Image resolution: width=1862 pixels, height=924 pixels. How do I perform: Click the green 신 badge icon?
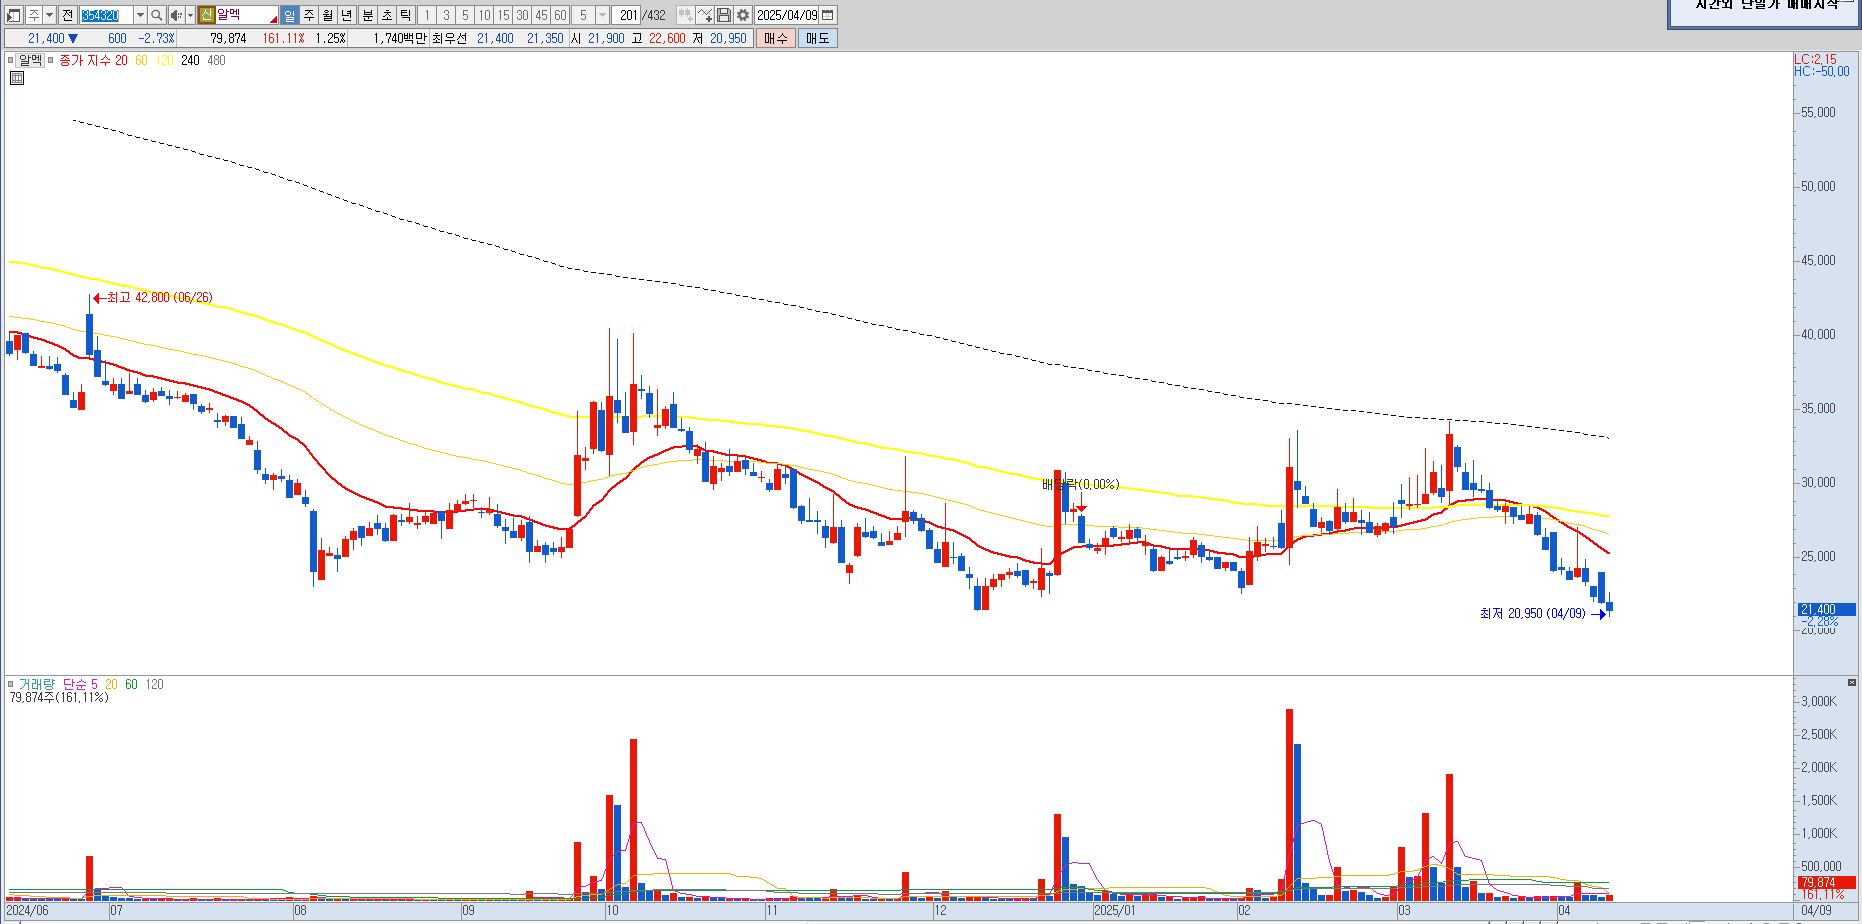click(x=207, y=15)
